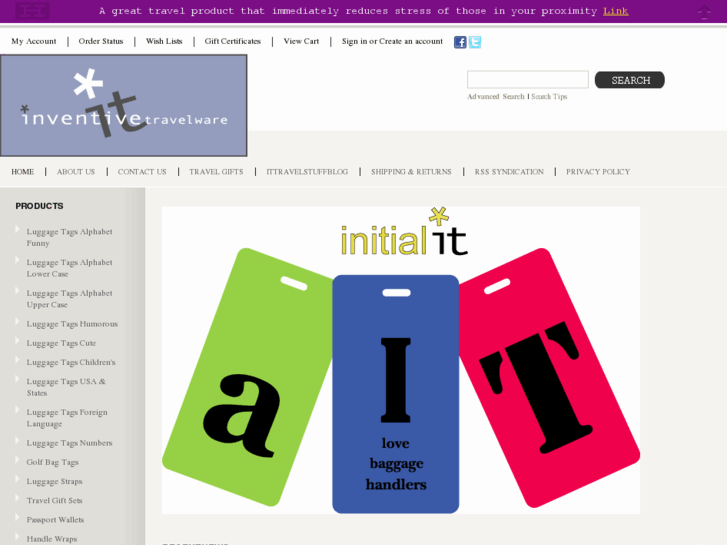Click the up arrow in purple banner

click(x=704, y=12)
